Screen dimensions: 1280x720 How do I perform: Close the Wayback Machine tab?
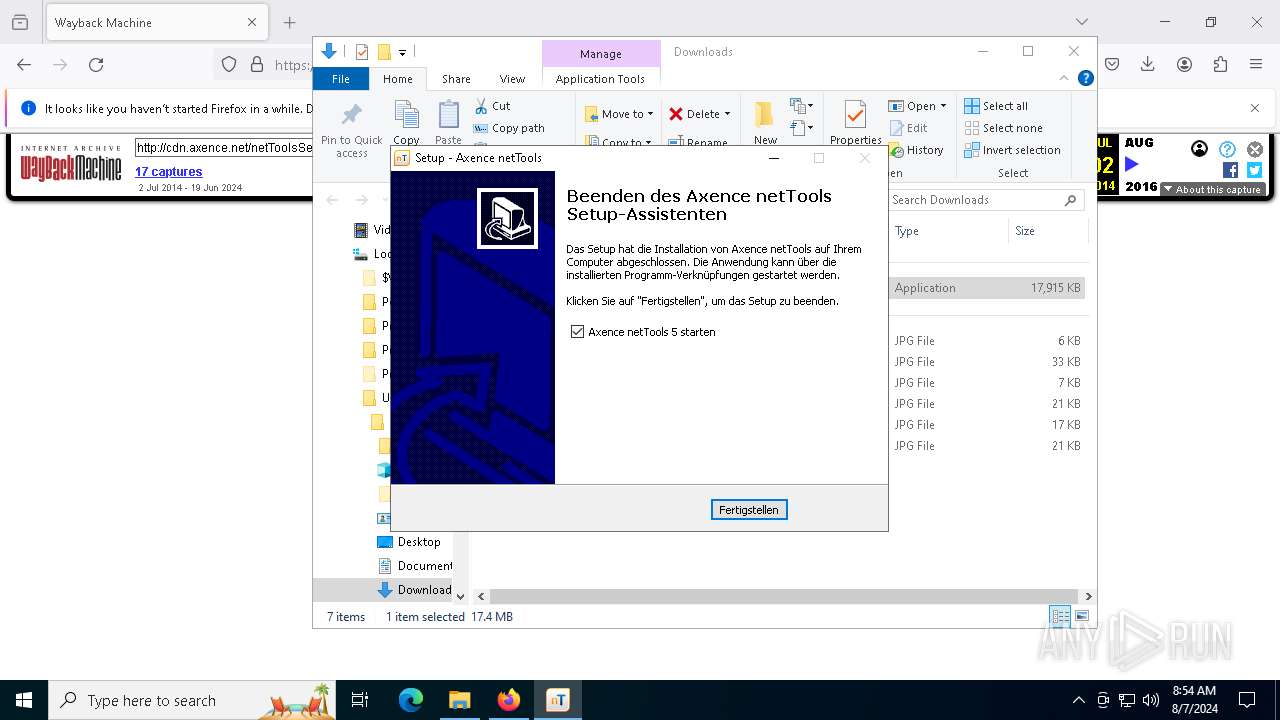click(252, 22)
